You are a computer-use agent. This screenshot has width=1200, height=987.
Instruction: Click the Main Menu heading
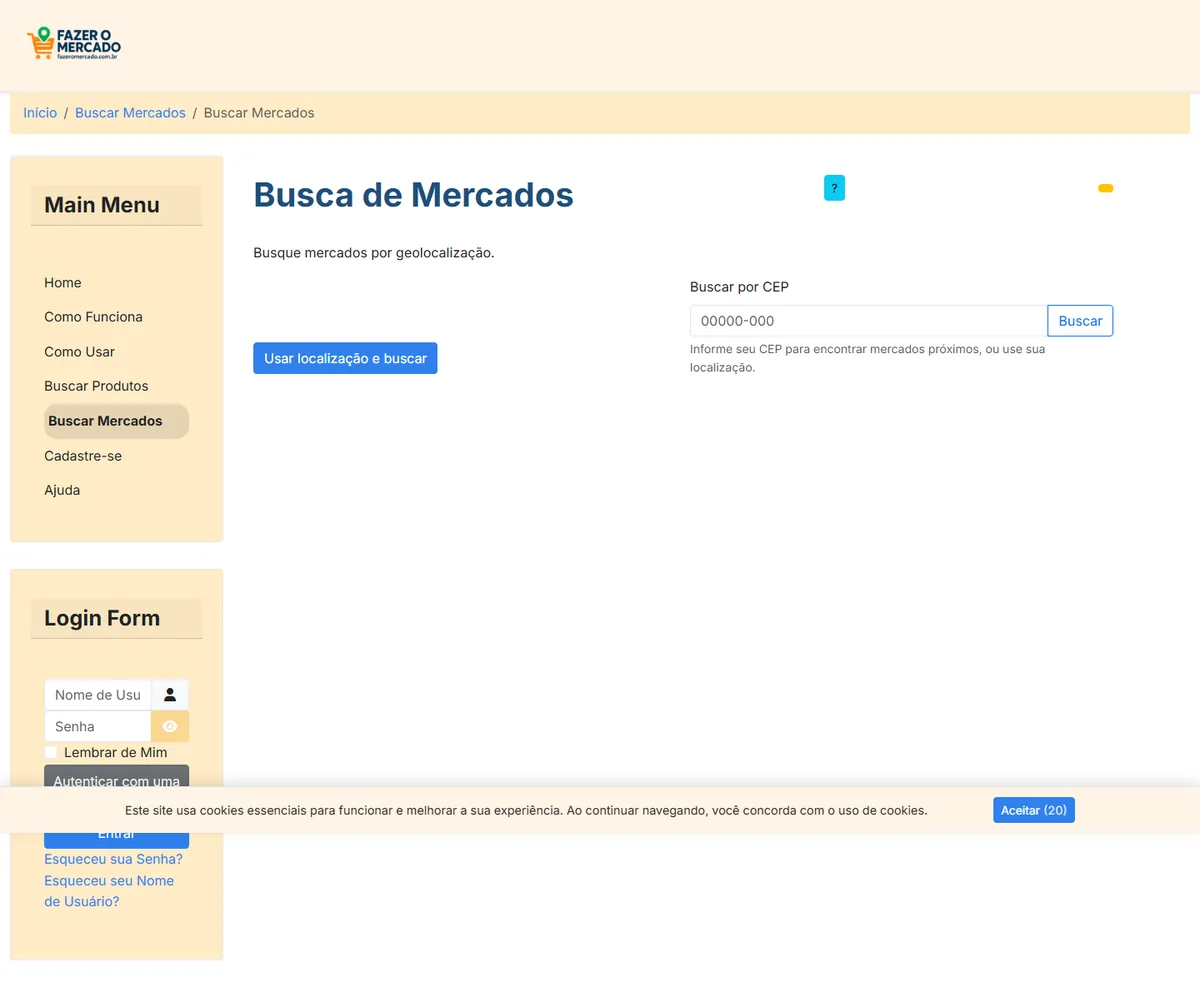pos(102,205)
